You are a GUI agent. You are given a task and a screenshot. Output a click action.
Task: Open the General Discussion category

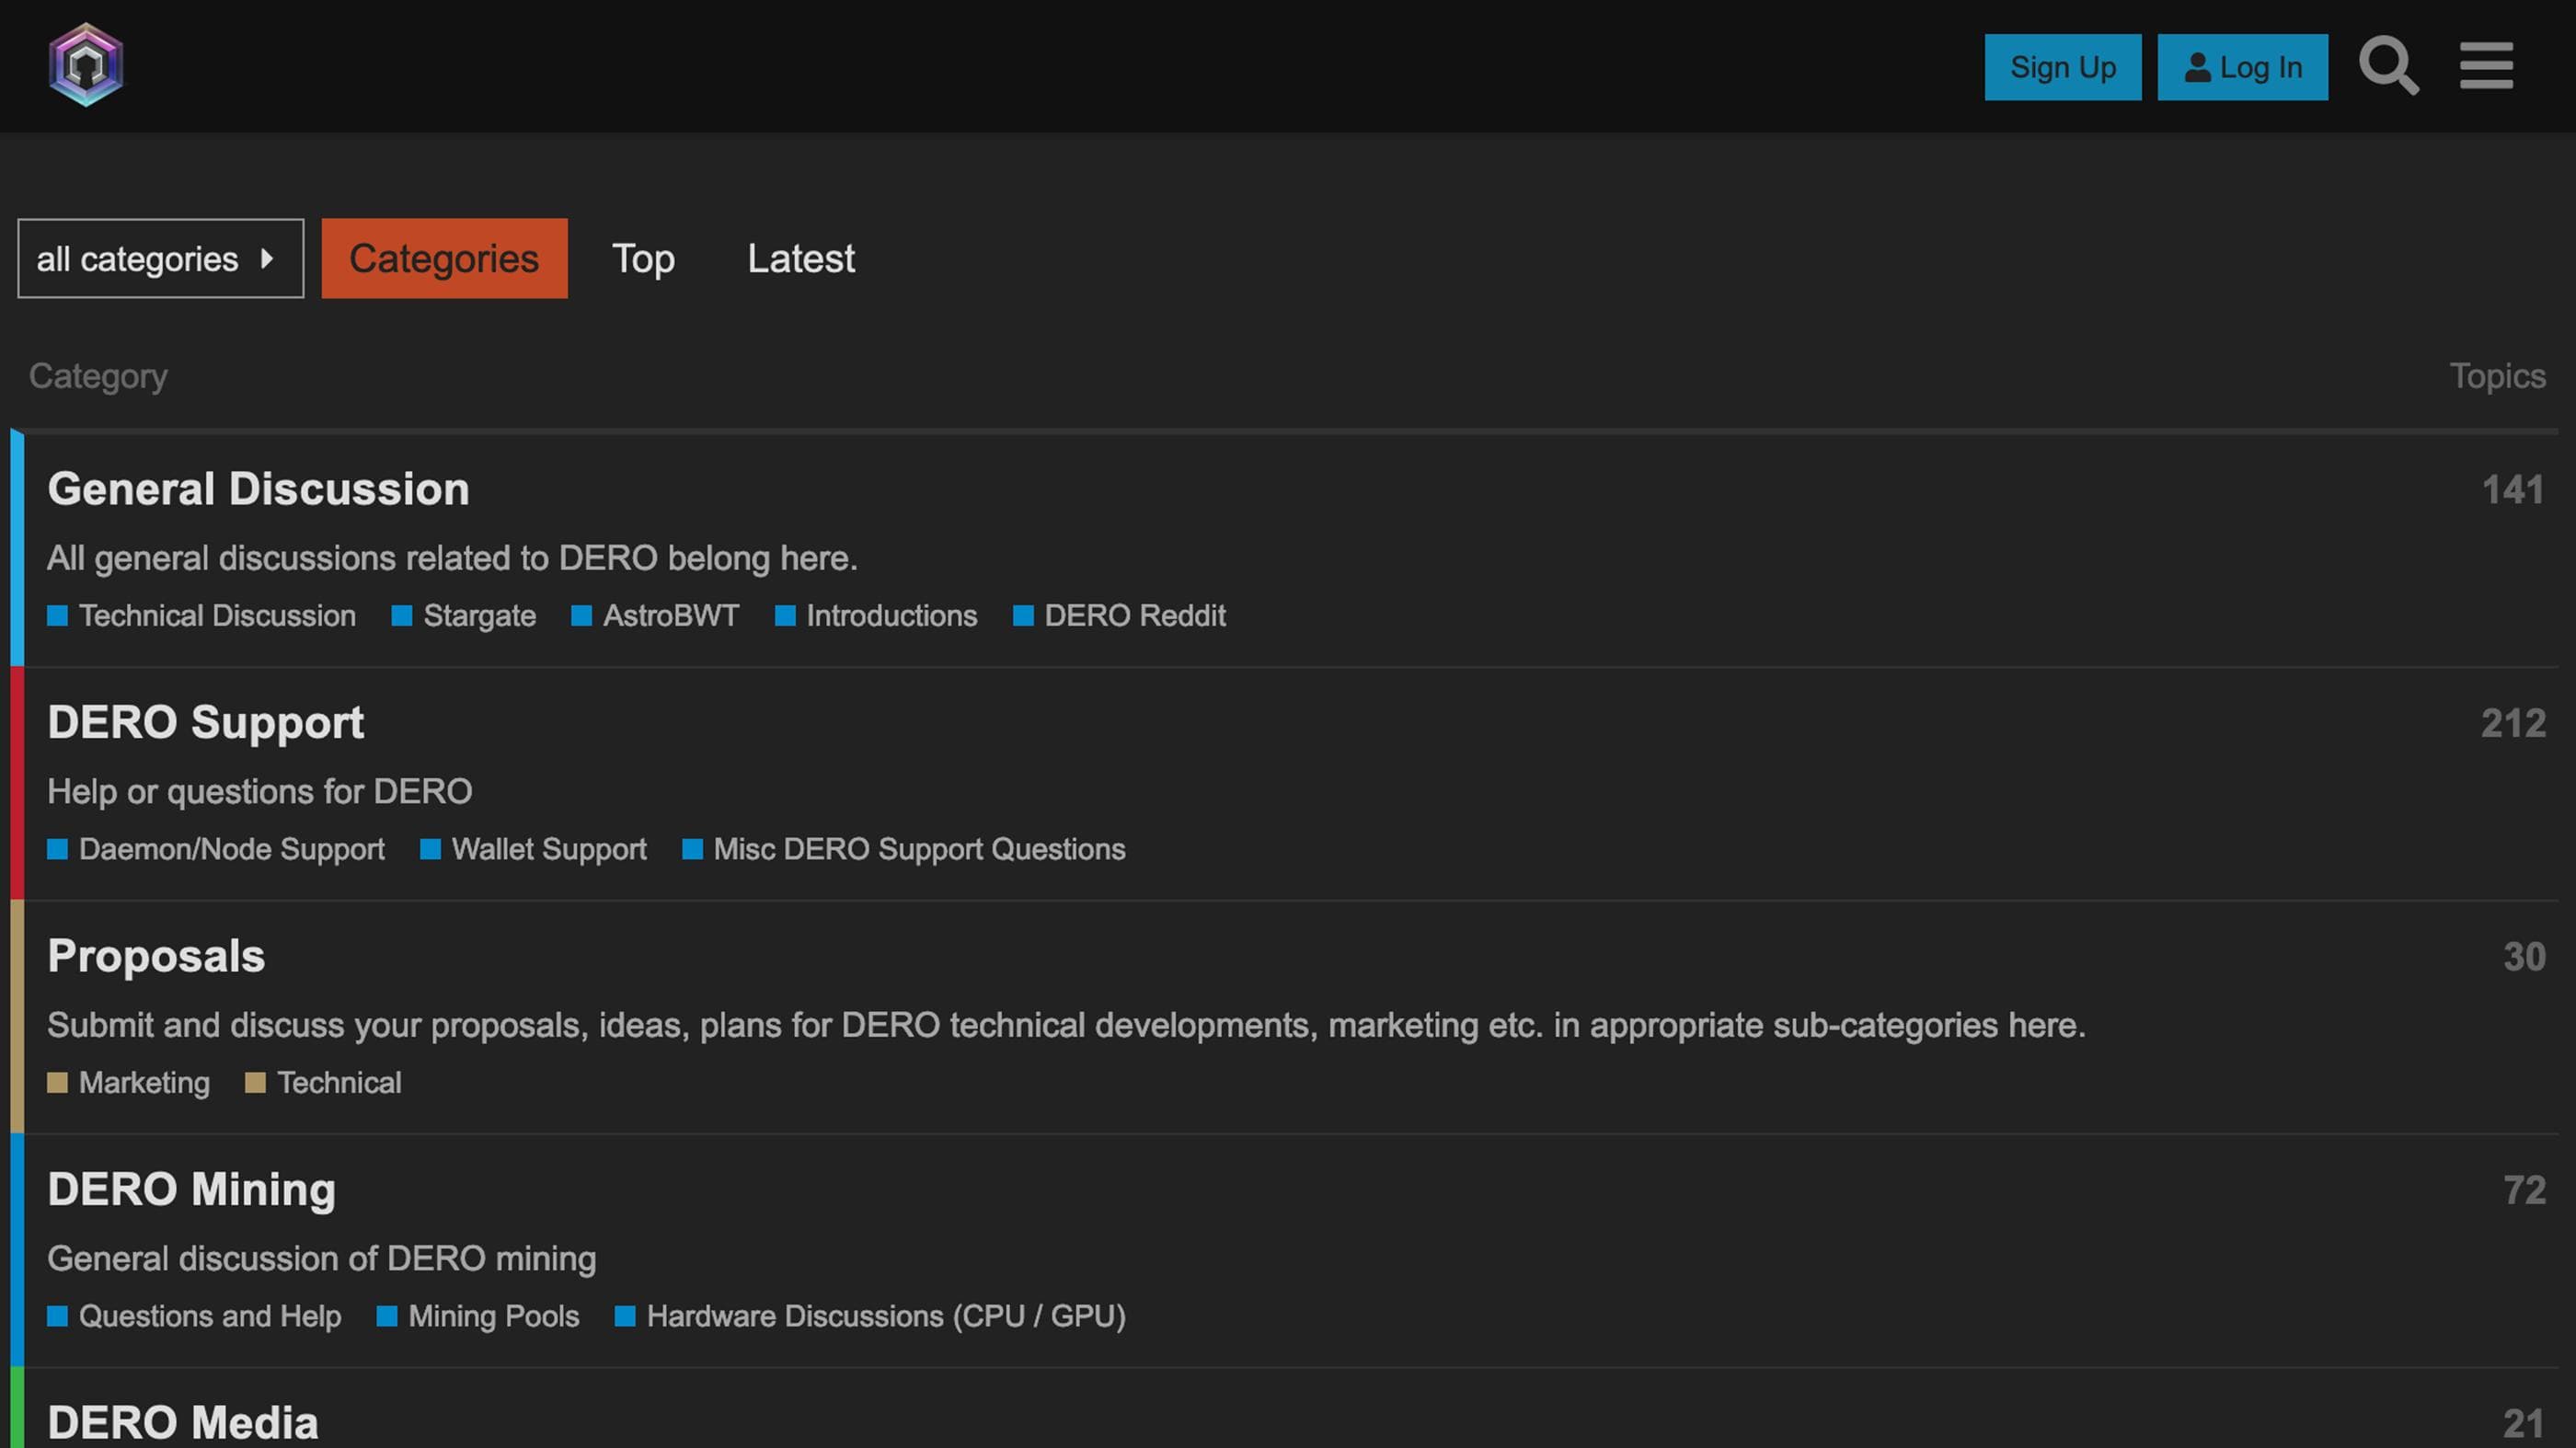(258, 490)
